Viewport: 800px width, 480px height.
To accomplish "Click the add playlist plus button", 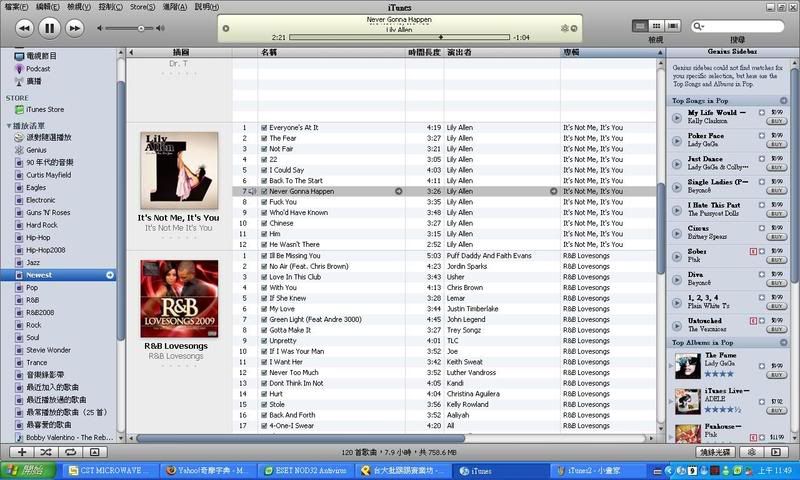I will [x=21, y=453].
